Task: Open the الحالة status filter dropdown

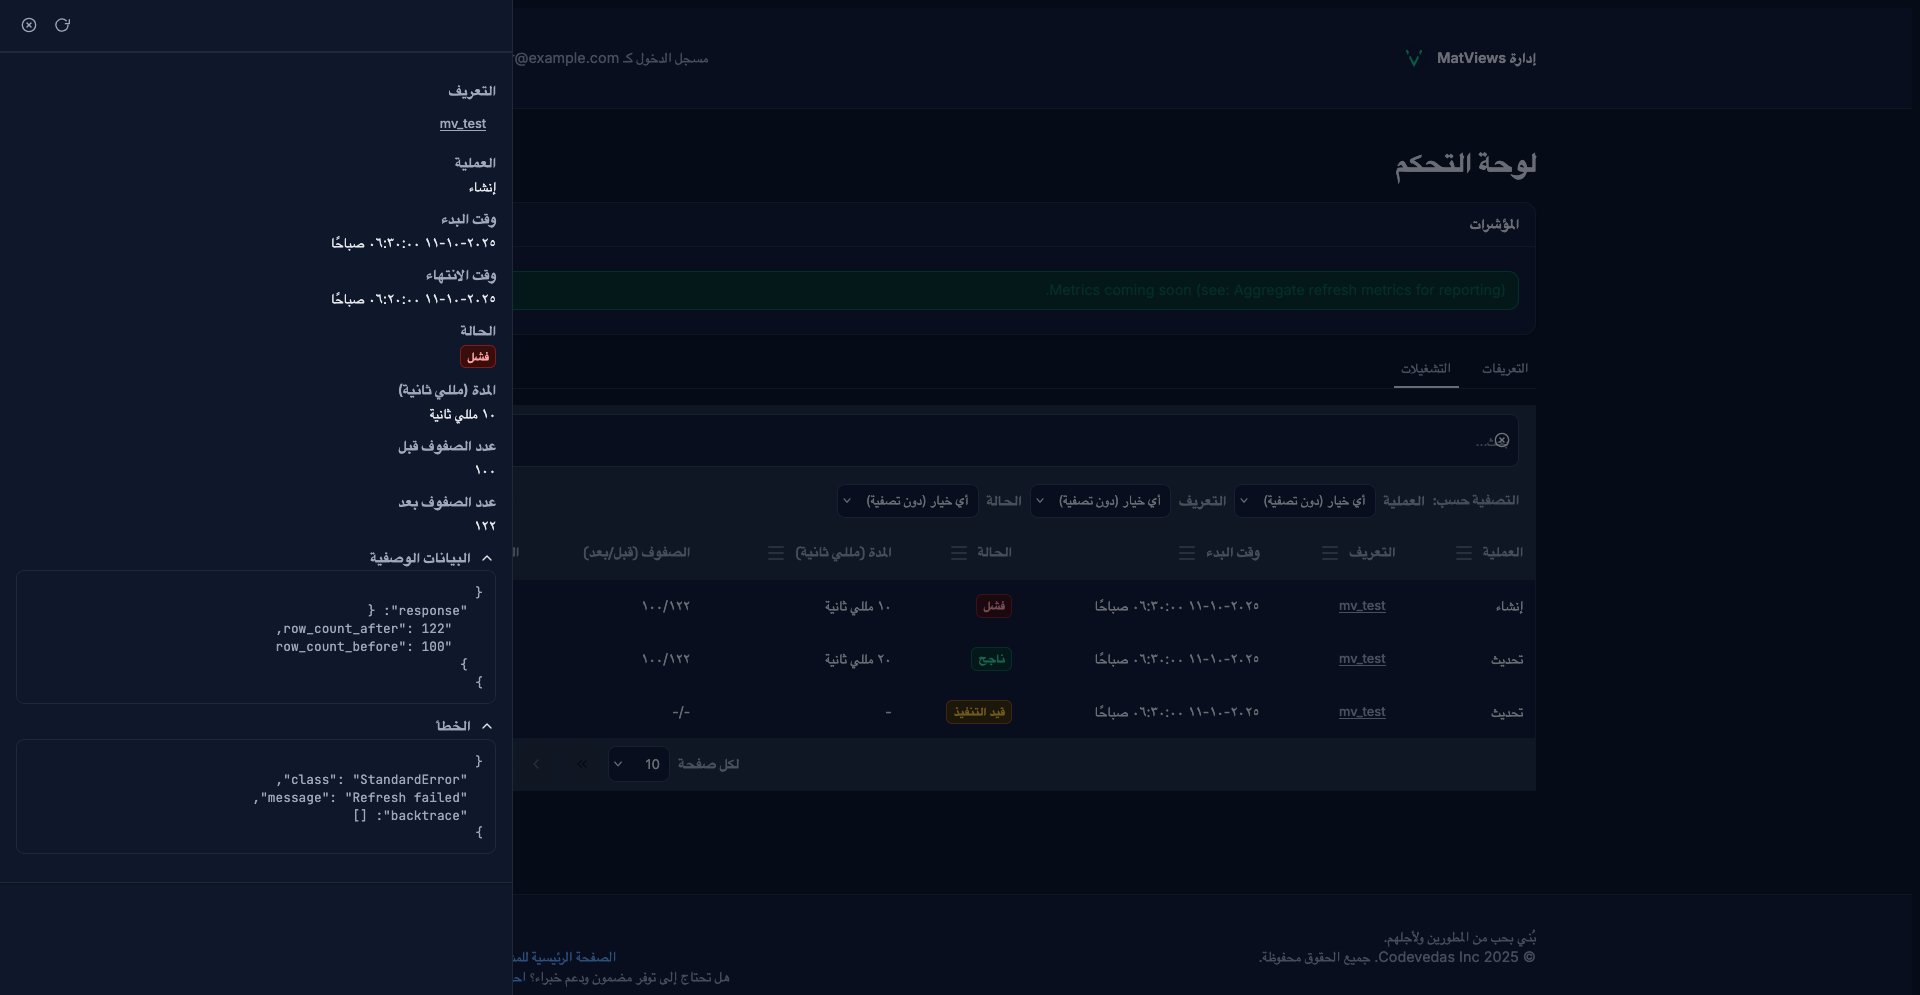Action: (907, 501)
